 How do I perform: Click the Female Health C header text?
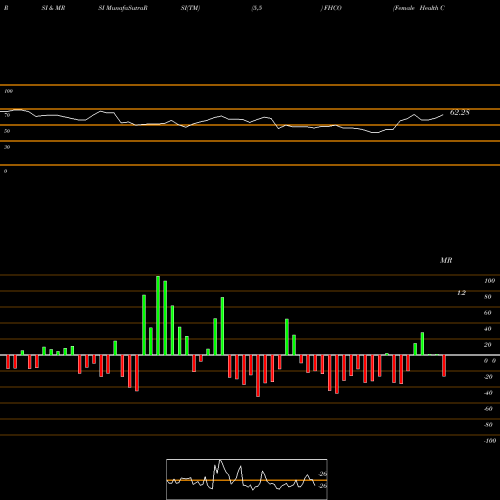tap(419, 8)
